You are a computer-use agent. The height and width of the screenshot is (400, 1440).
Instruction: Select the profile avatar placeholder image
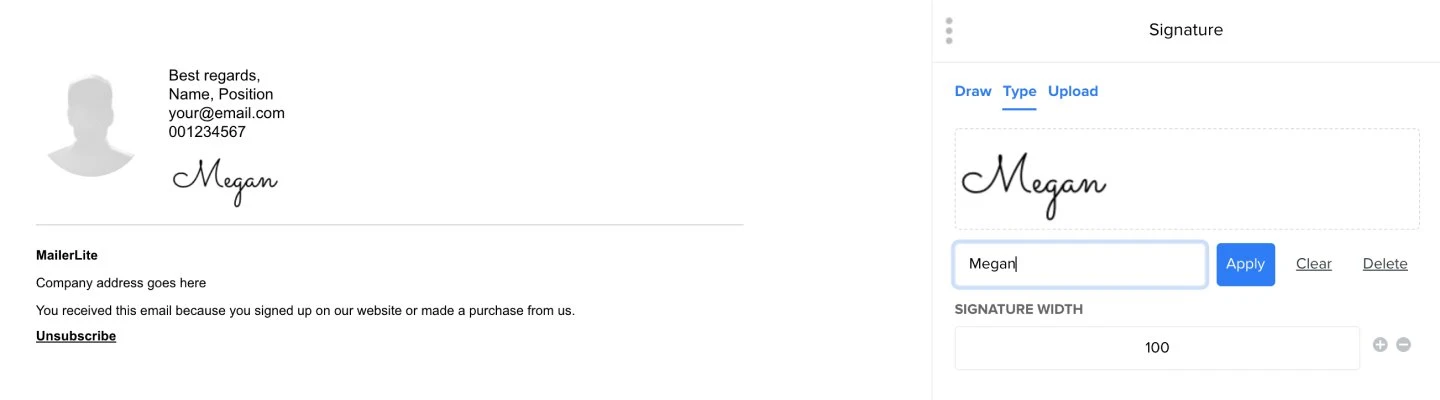pyautogui.click(x=91, y=125)
